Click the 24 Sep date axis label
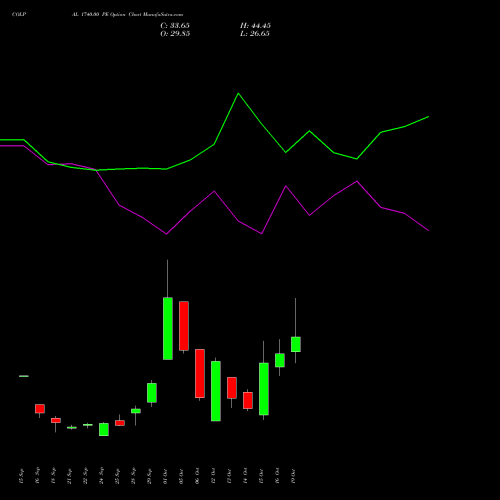The width and height of the screenshot is (500, 500). [102, 476]
